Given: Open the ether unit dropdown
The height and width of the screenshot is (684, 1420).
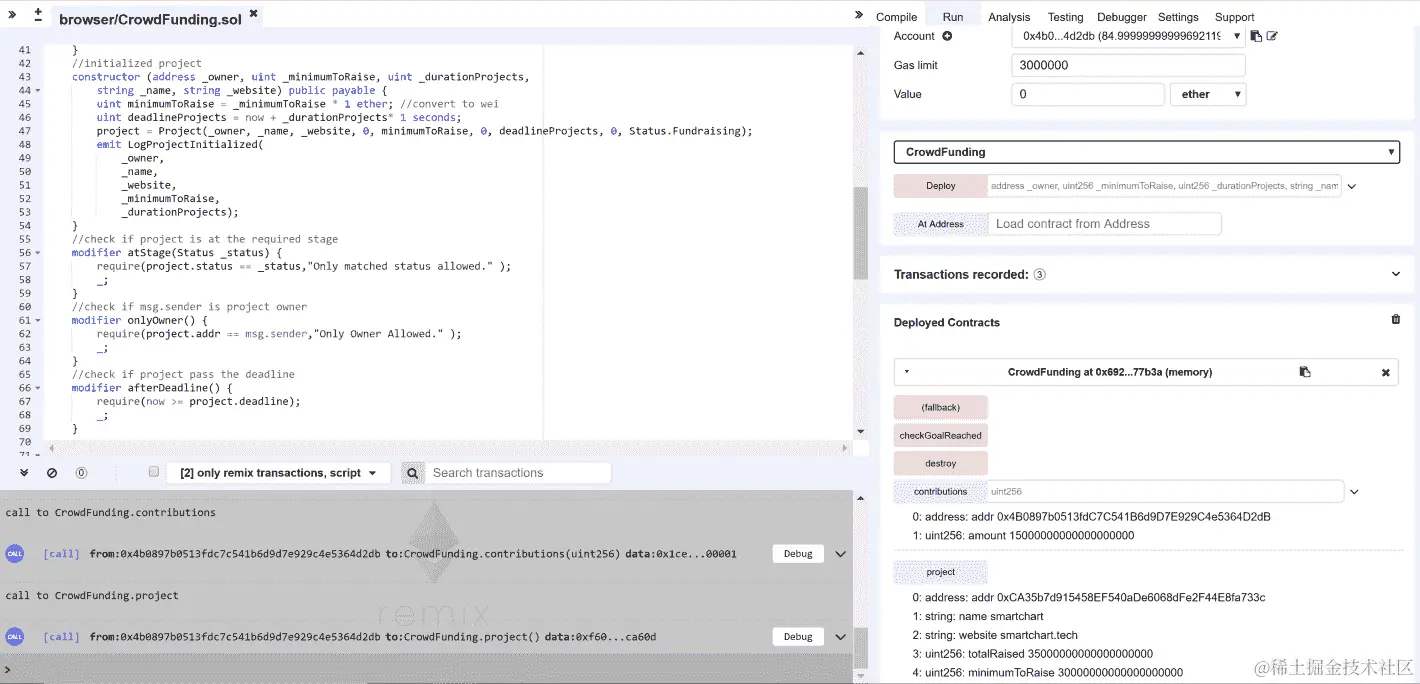Looking at the screenshot, I should 1208,94.
